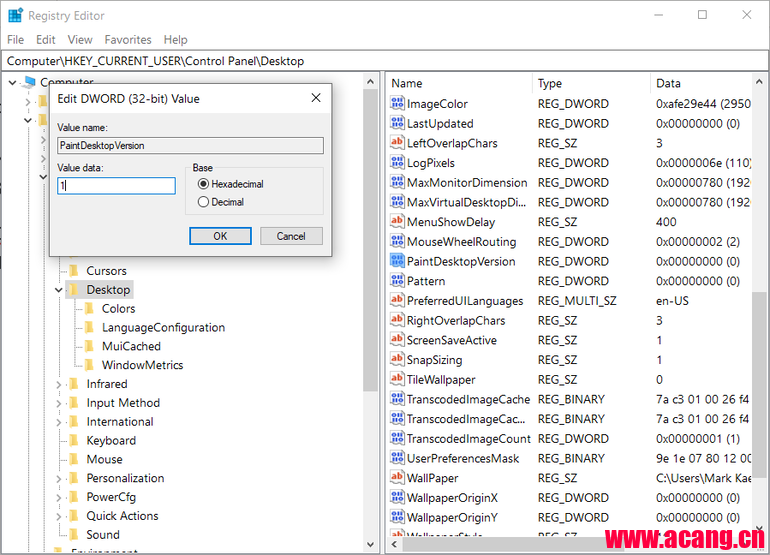Viewport: 770px width, 555px height.
Task: Select the Sound key
Action: coord(103,534)
